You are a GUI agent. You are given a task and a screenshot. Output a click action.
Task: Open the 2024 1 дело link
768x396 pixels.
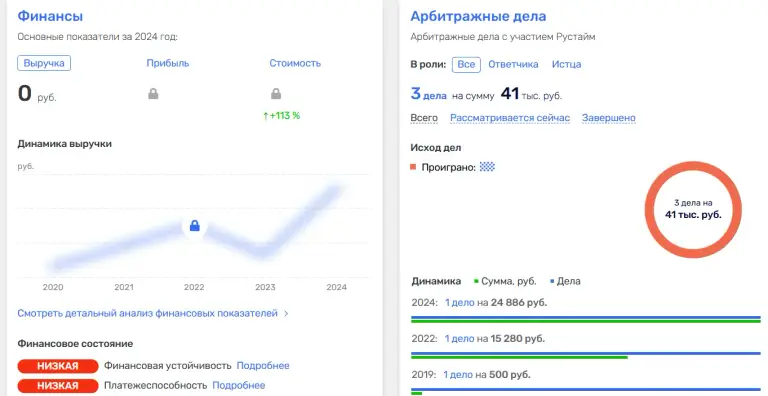[x=459, y=303]
